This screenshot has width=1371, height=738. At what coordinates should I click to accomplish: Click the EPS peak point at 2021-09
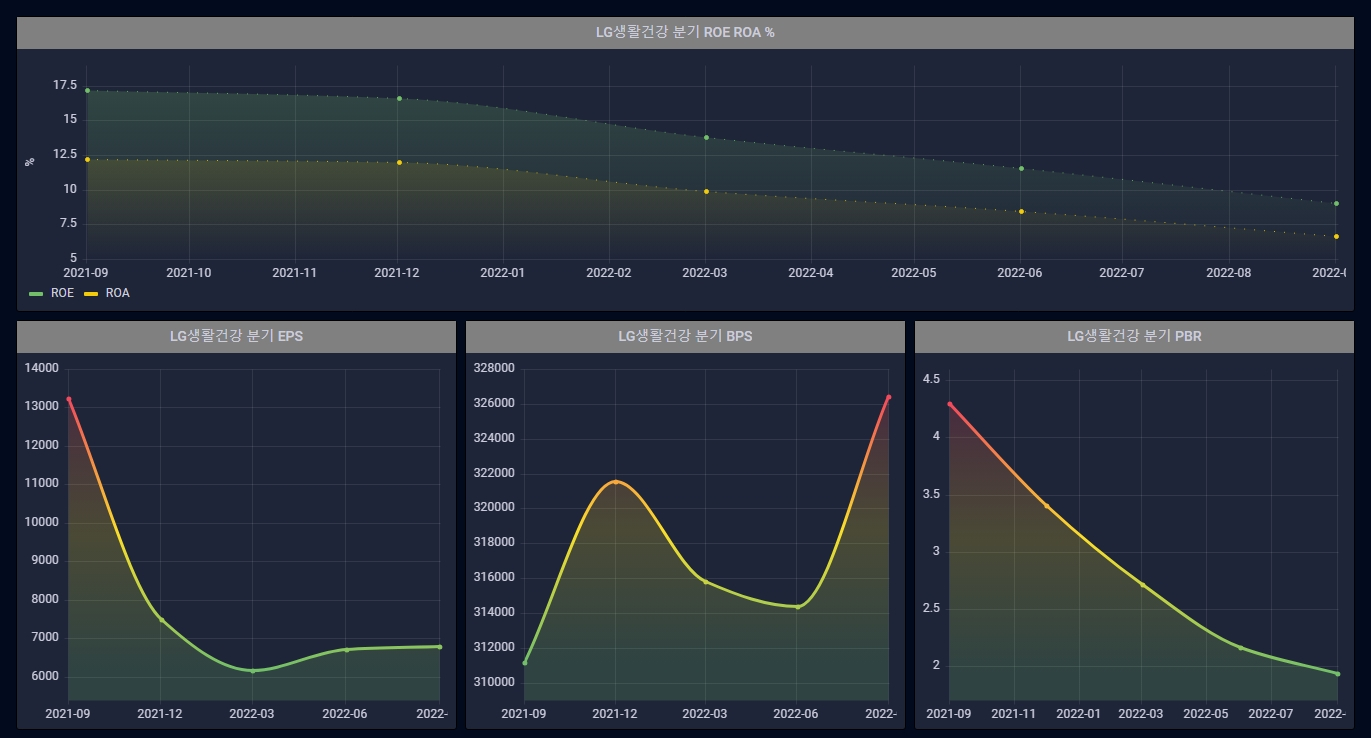coord(69,399)
